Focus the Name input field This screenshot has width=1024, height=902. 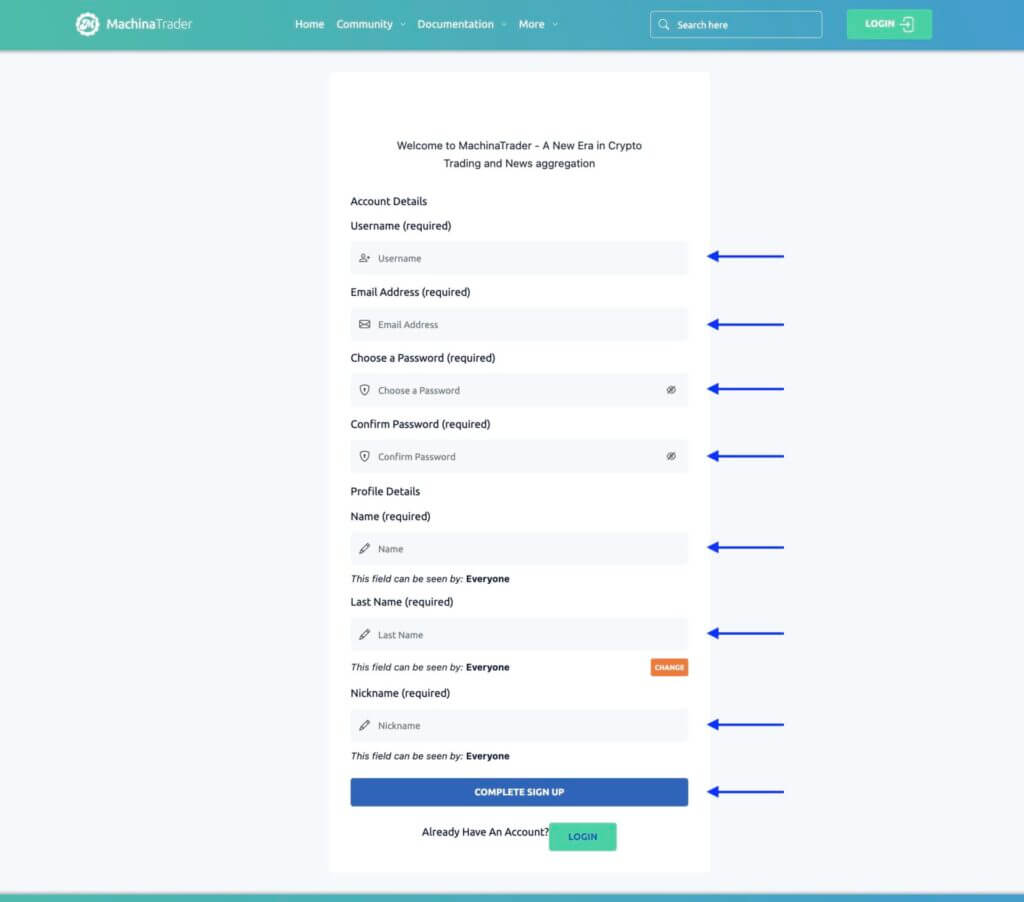(x=519, y=549)
